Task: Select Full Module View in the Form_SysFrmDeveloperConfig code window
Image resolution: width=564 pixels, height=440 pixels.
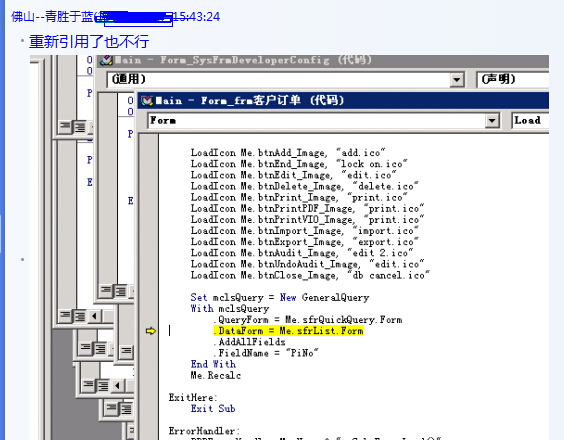Action: [120, 291]
